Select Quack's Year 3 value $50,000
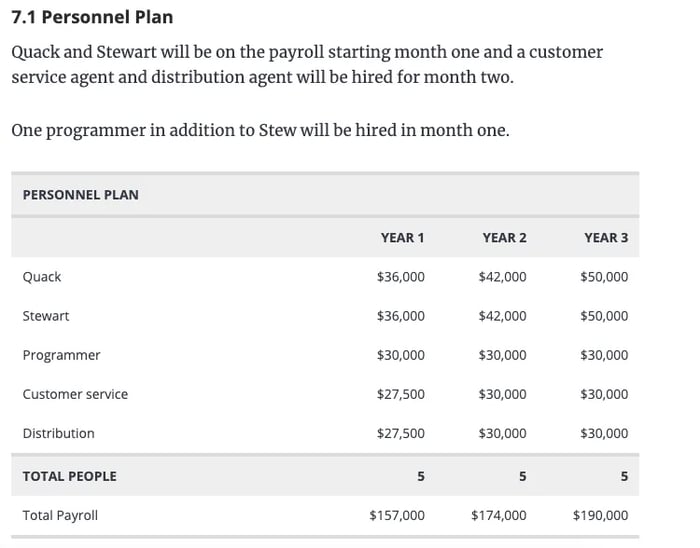The width and height of the screenshot is (700, 548). click(x=604, y=276)
